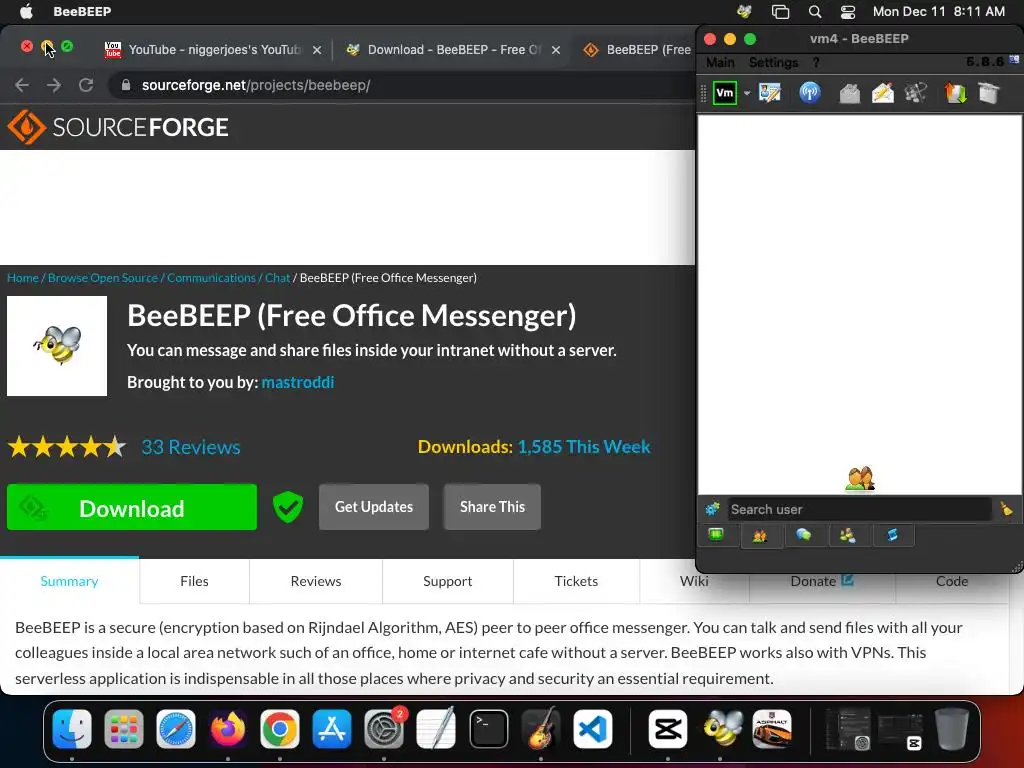Click the Search user field in BeeBEEP
Viewport: 1024px width, 768px height.
coord(859,509)
